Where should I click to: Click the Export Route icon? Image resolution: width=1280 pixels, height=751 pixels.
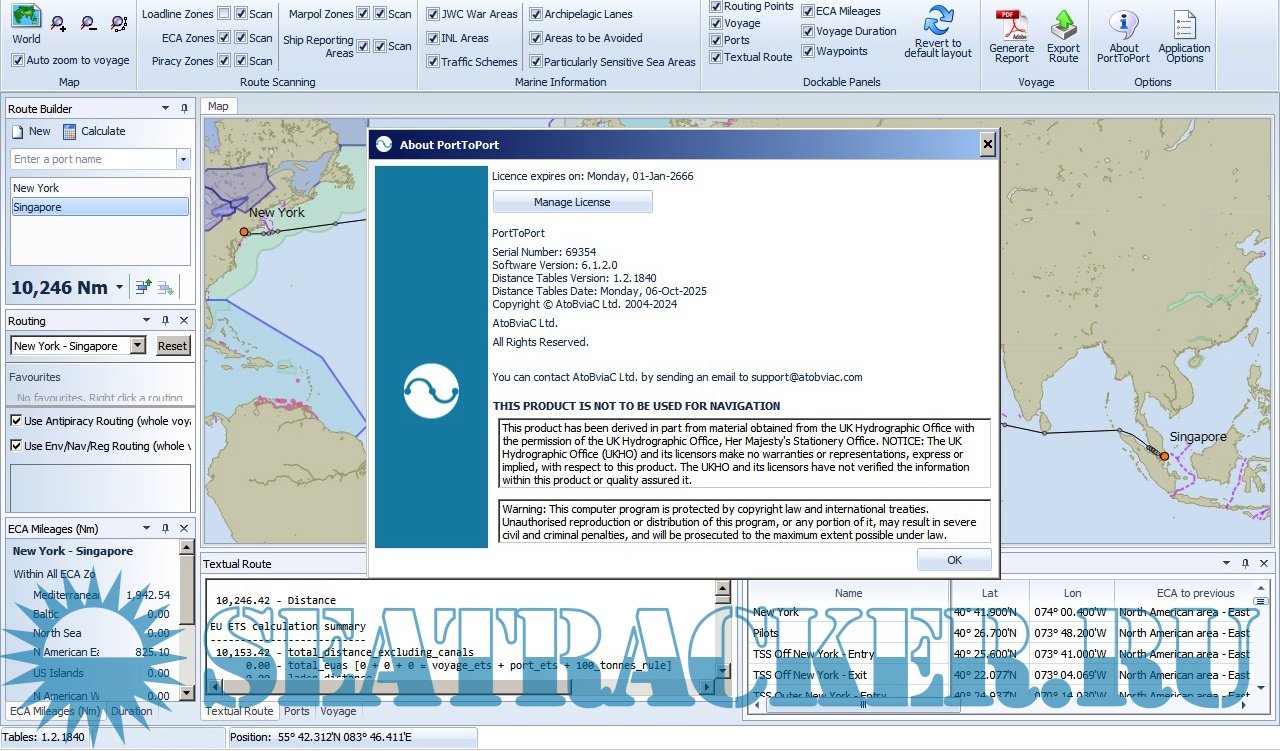[1063, 24]
